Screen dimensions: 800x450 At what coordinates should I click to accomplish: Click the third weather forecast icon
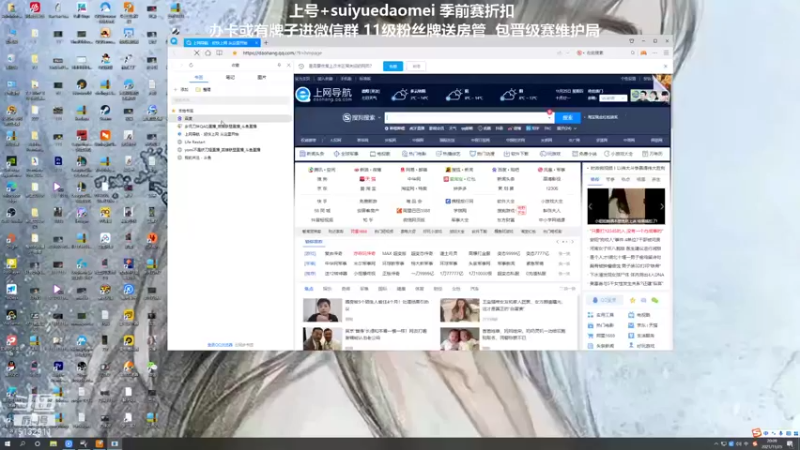(x=508, y=94)
